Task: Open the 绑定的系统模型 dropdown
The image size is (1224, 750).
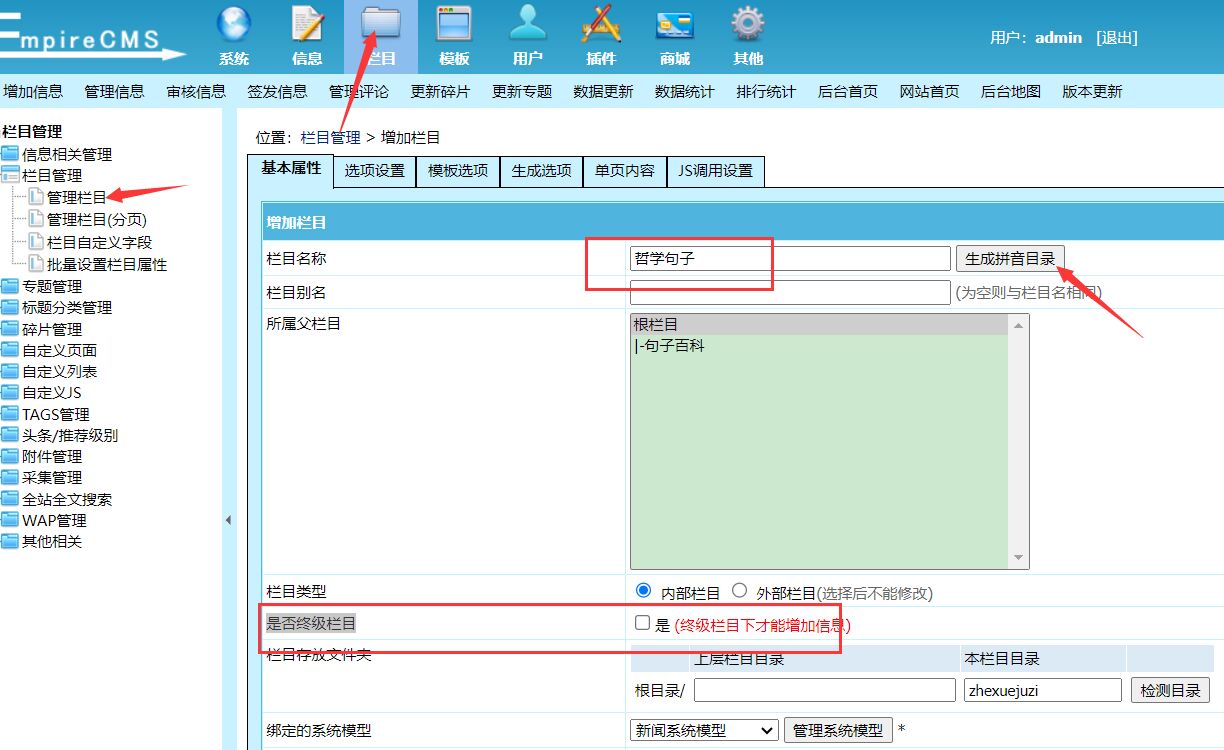Action: pyautogui.click(x=704, y=730)
